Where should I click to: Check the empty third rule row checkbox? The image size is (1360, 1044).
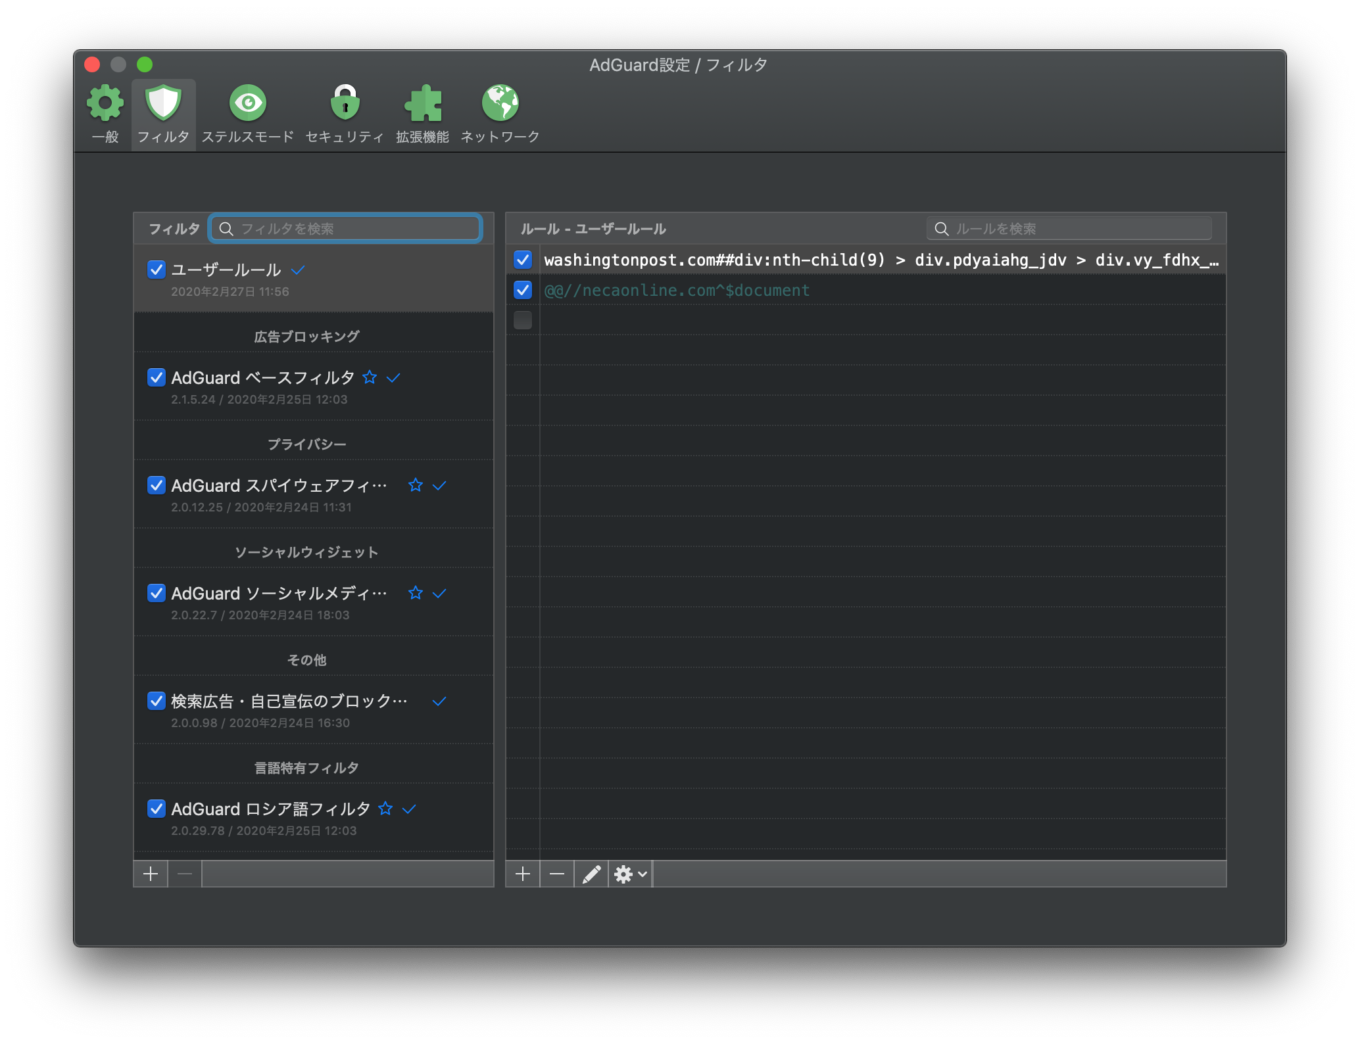click(523, 320)
